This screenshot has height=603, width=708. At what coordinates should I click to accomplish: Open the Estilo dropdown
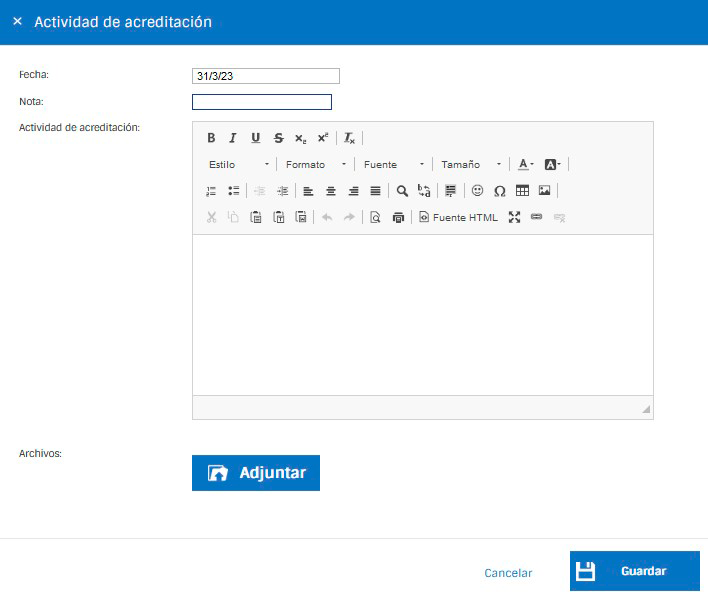point(238,164)
